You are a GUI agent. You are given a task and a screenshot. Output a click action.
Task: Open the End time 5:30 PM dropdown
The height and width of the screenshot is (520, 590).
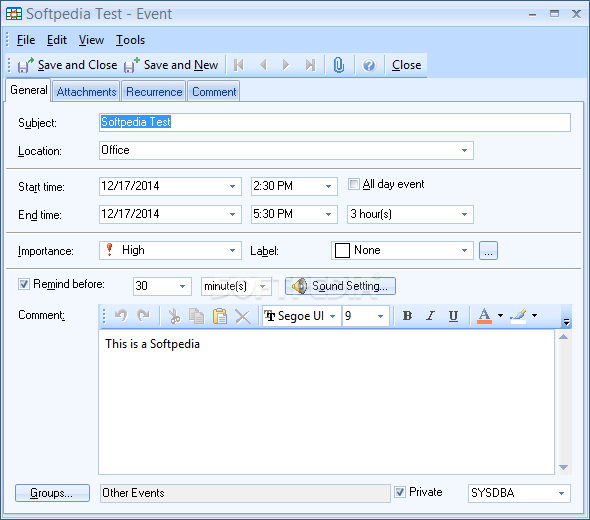(328, 214)
